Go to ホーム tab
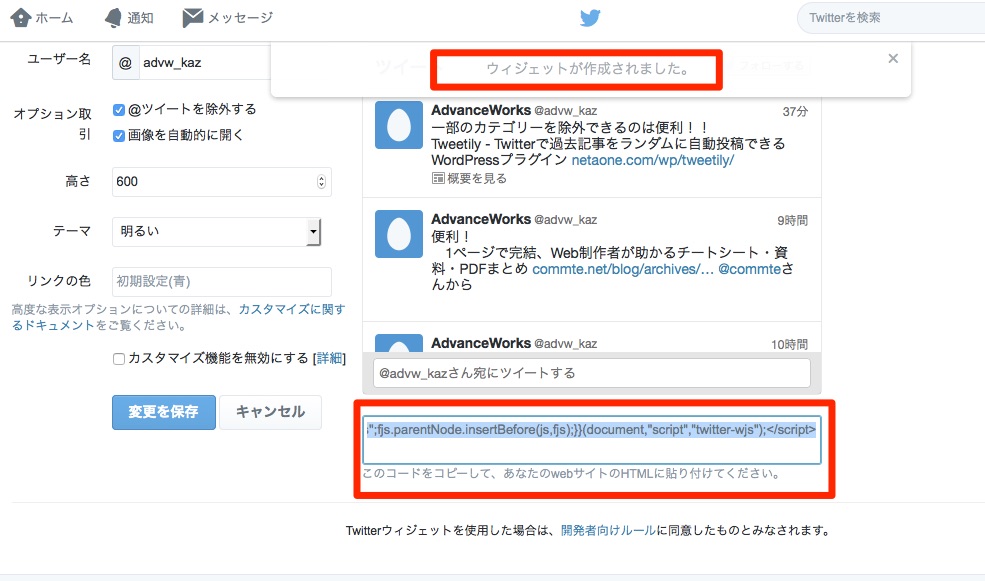 41,18
